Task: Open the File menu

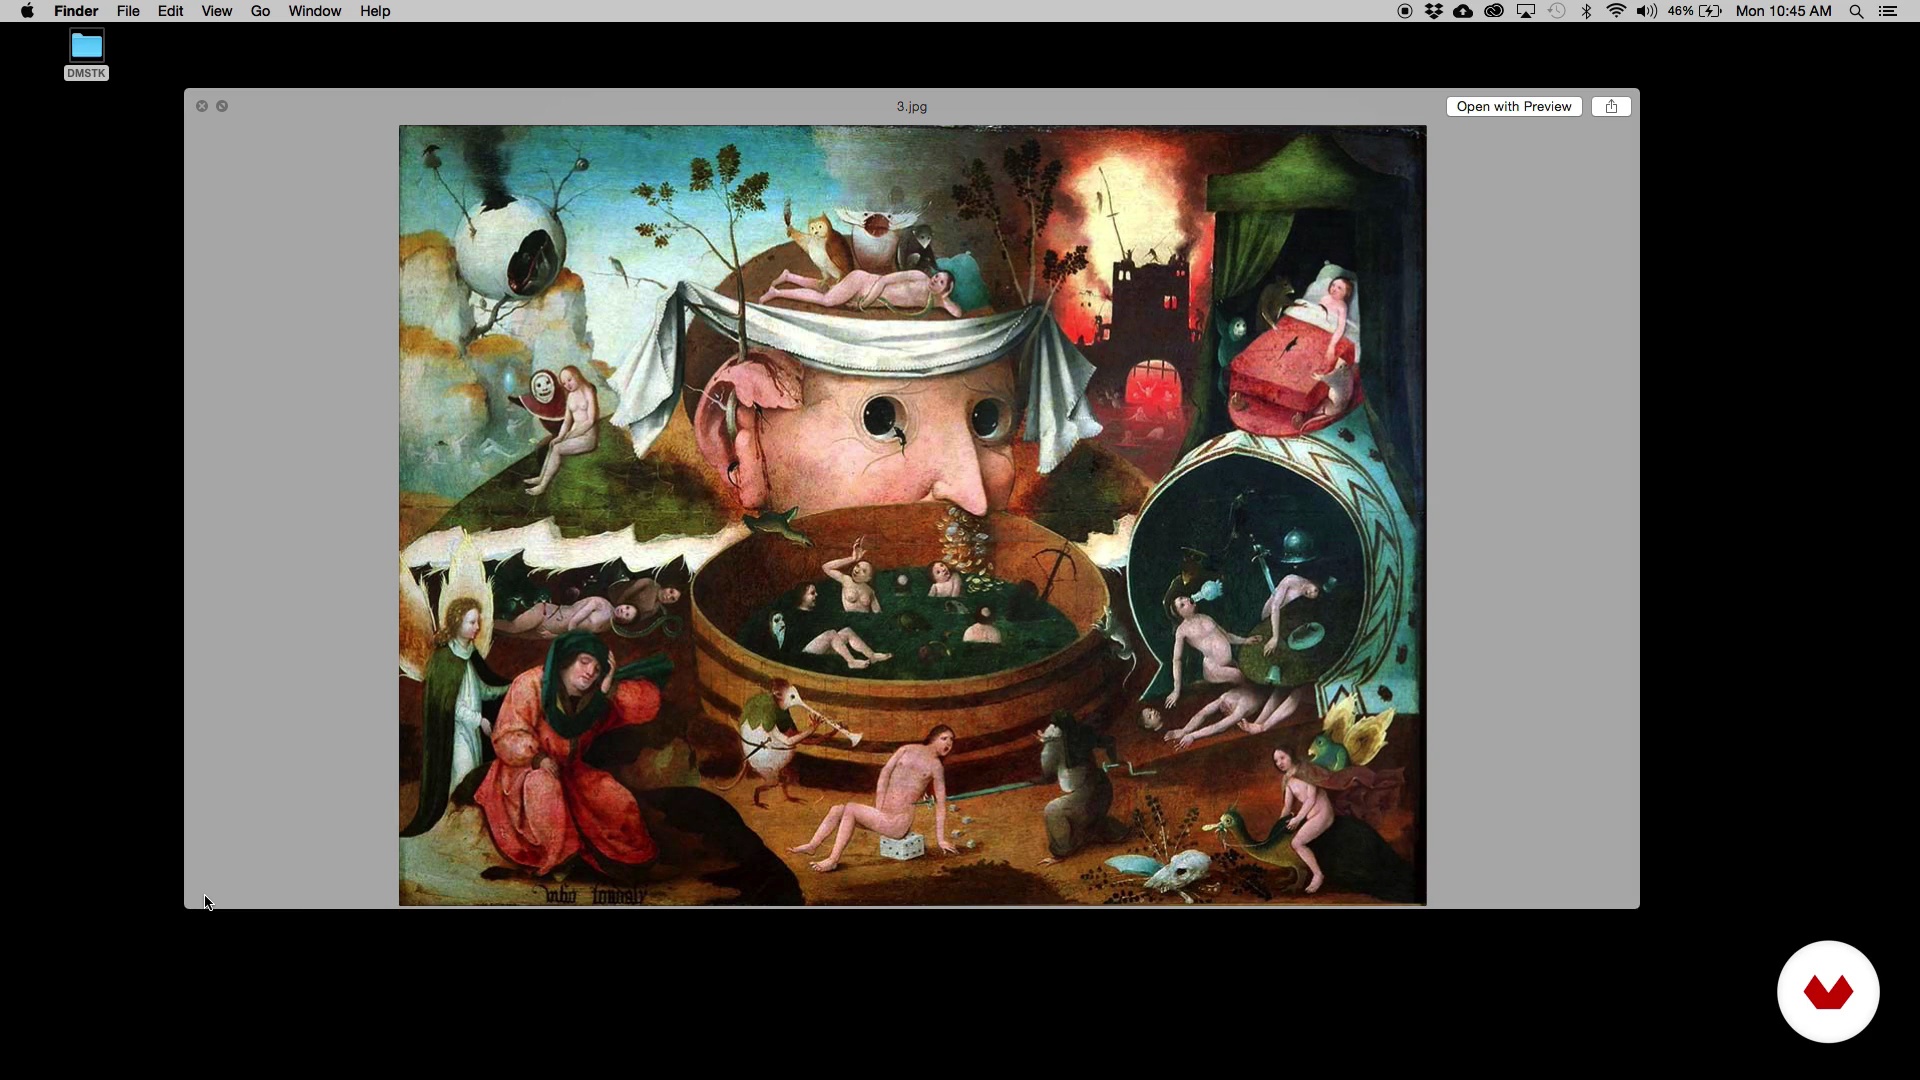Action: coord(128,11)
